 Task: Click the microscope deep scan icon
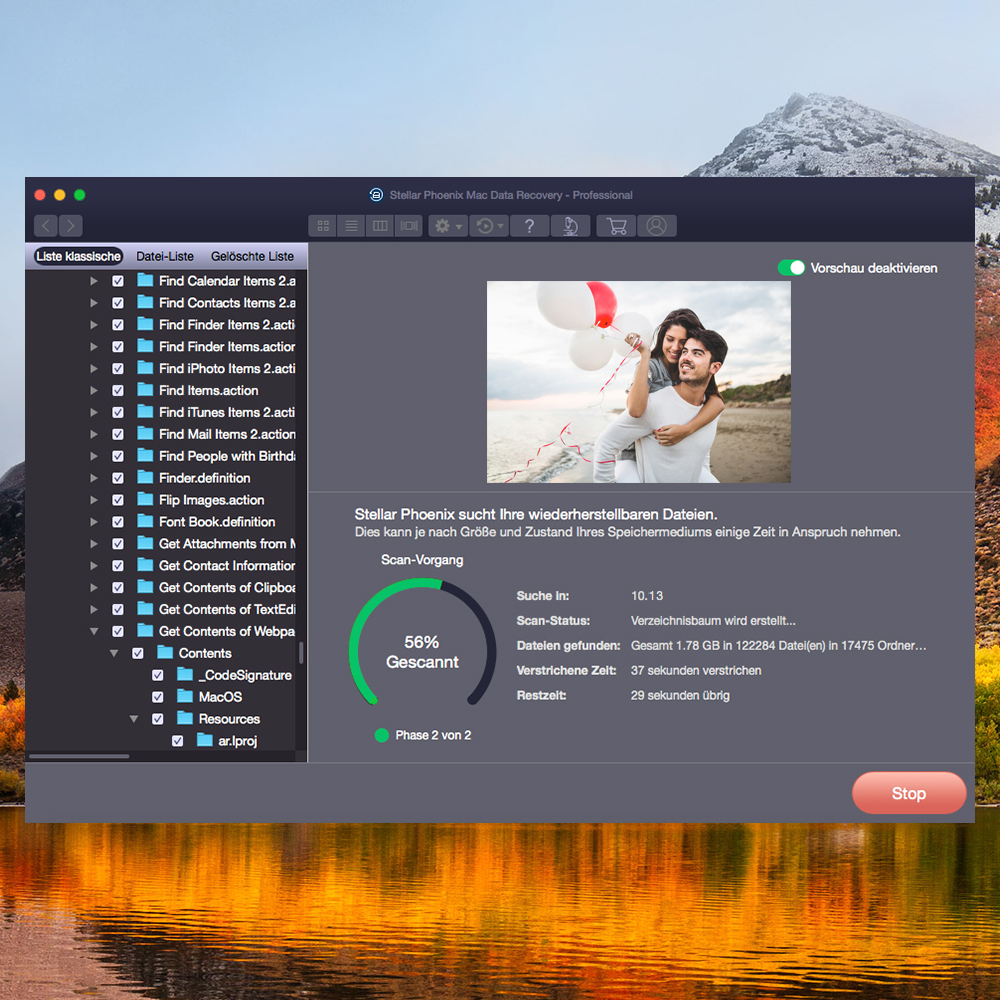tap(571, 226)
